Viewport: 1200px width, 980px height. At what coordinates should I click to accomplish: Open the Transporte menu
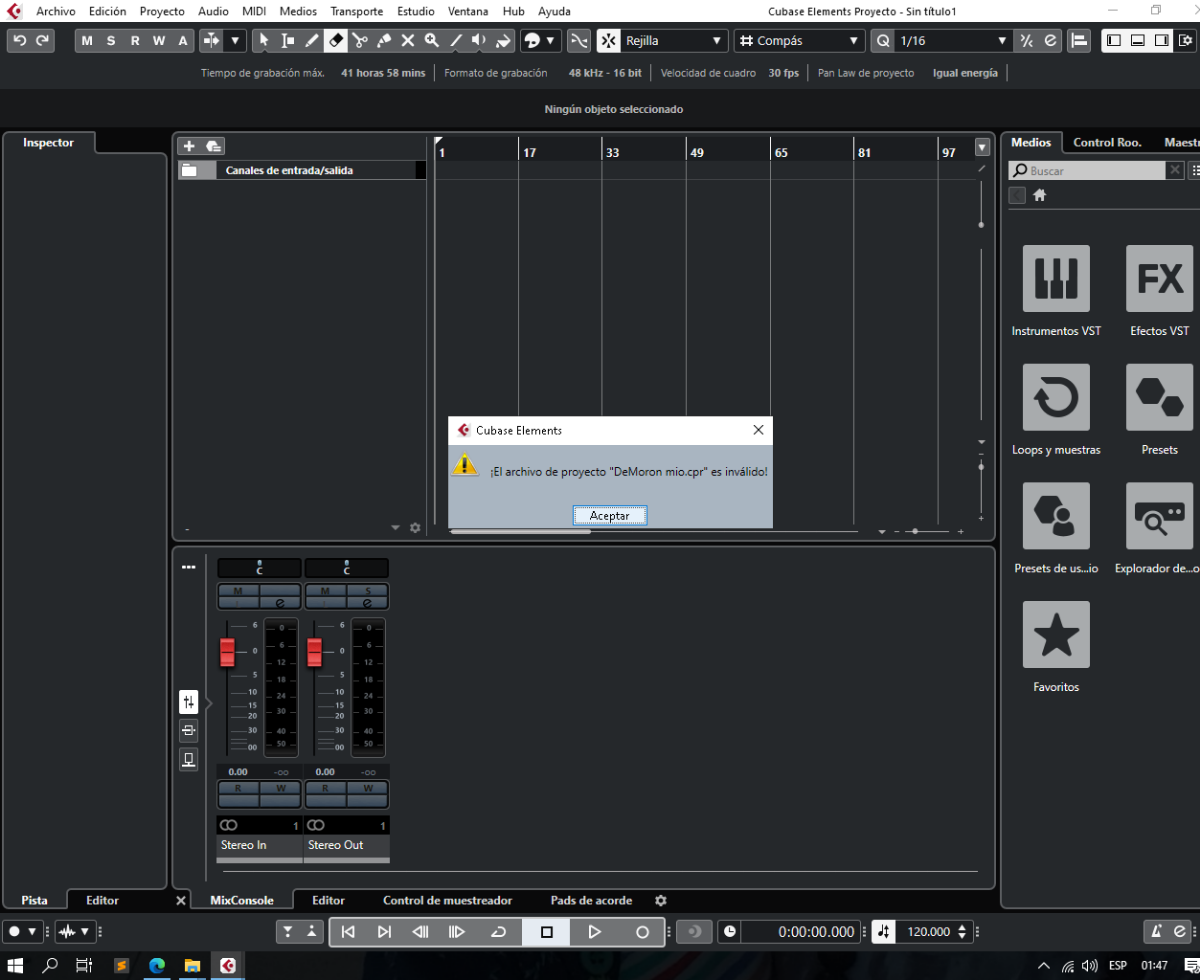click(x=357, y=12)
